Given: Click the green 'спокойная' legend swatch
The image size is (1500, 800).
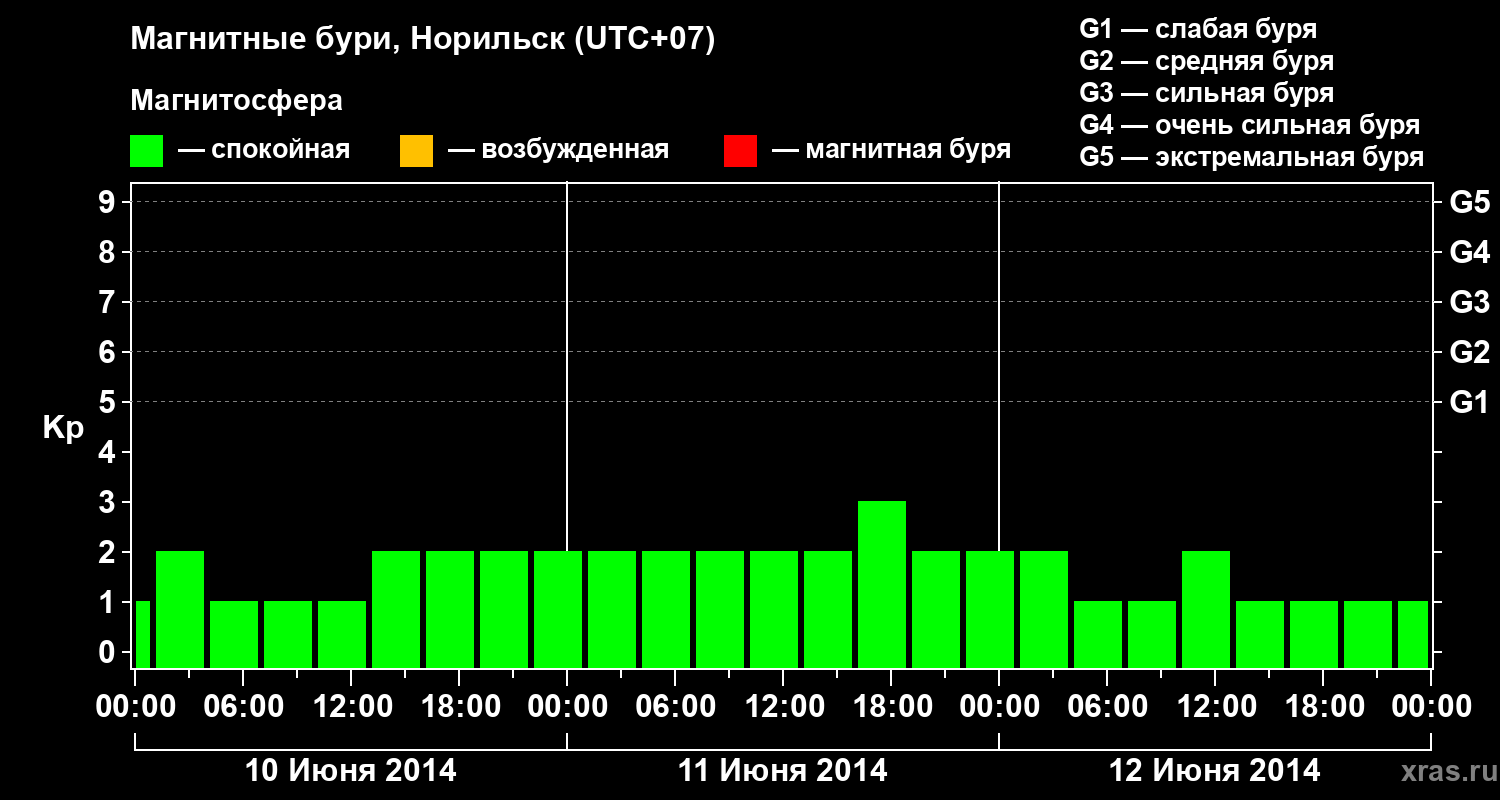Looking at the screenshot, I should (147, 151).
